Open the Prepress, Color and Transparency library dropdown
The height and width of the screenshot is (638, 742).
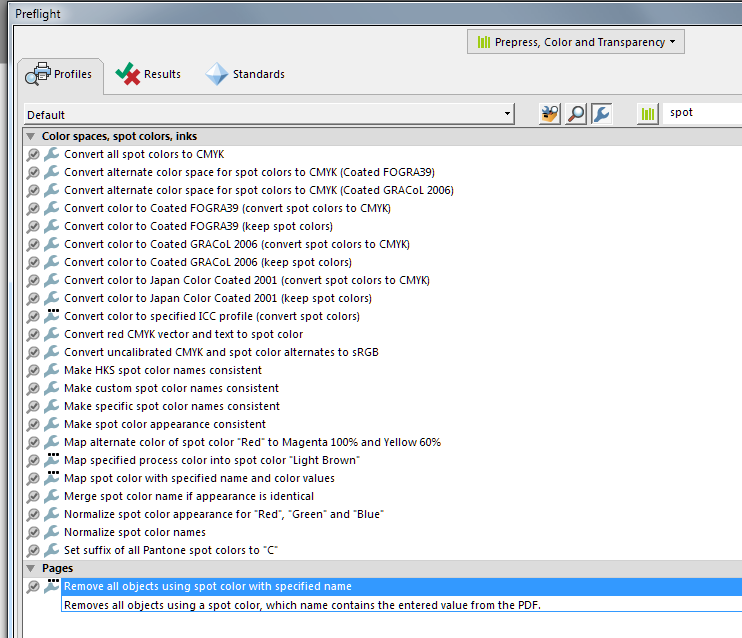pos(575,42)
